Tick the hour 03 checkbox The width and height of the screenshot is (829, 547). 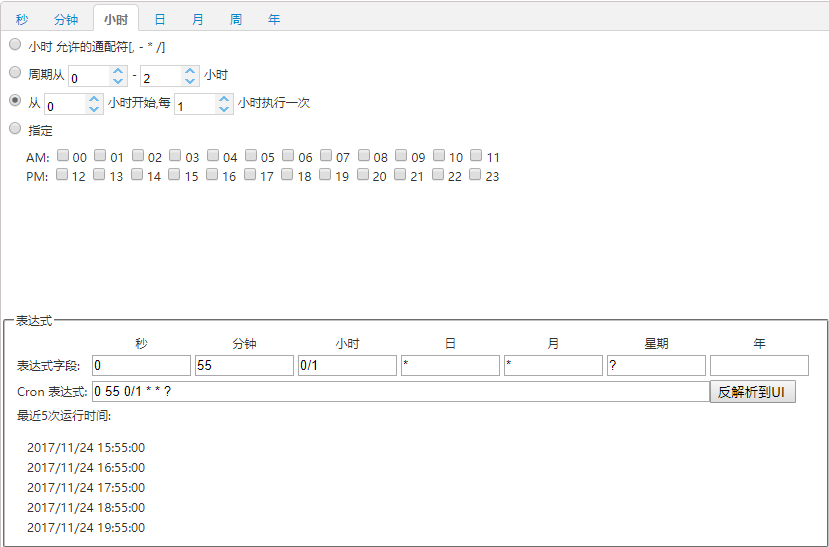(175, 155)
